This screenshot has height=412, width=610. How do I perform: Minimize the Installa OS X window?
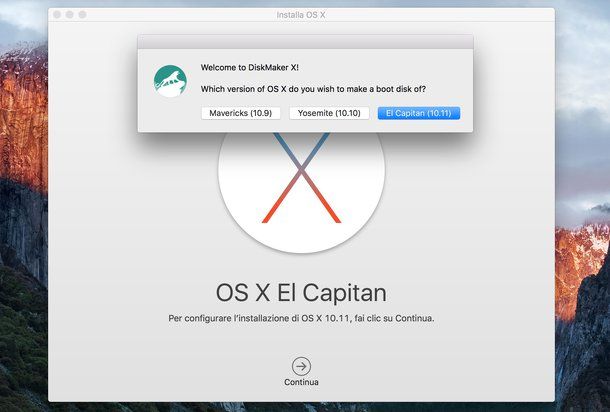click(x=70, y=14)
